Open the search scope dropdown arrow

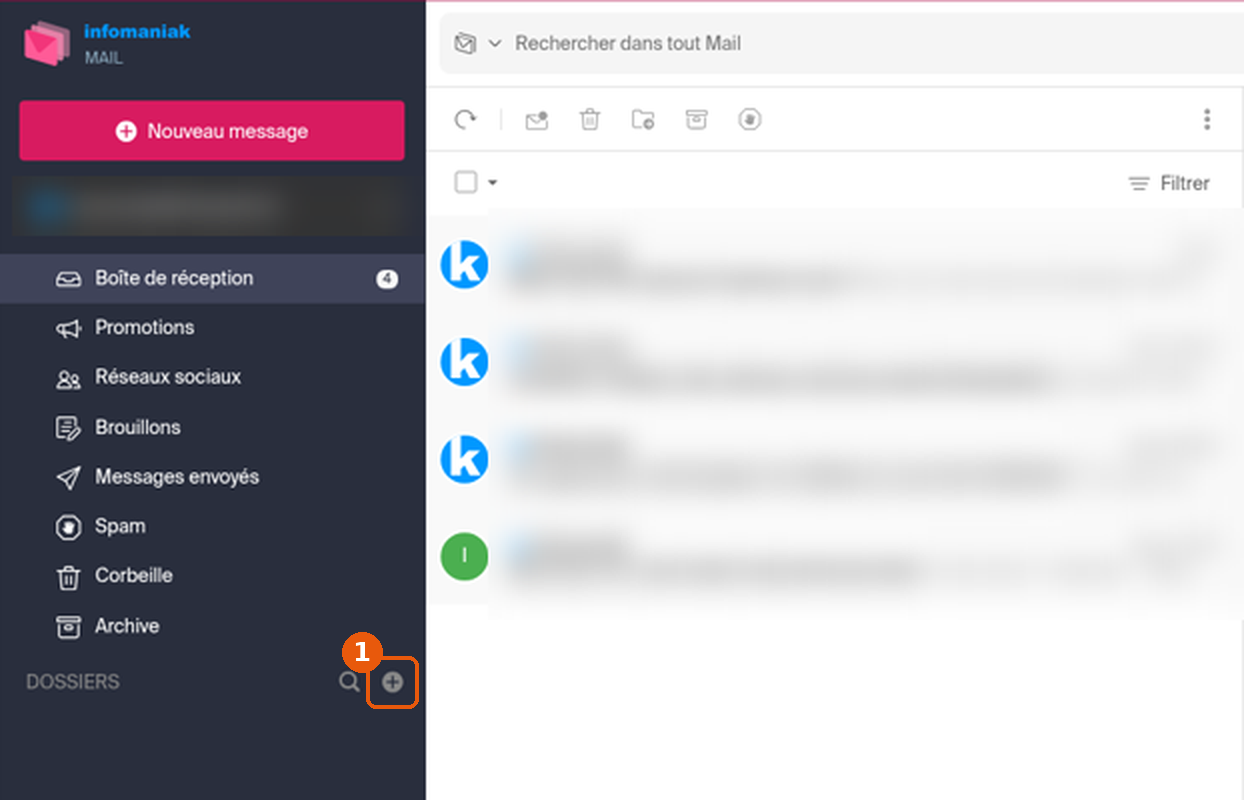tap(494, 44)
